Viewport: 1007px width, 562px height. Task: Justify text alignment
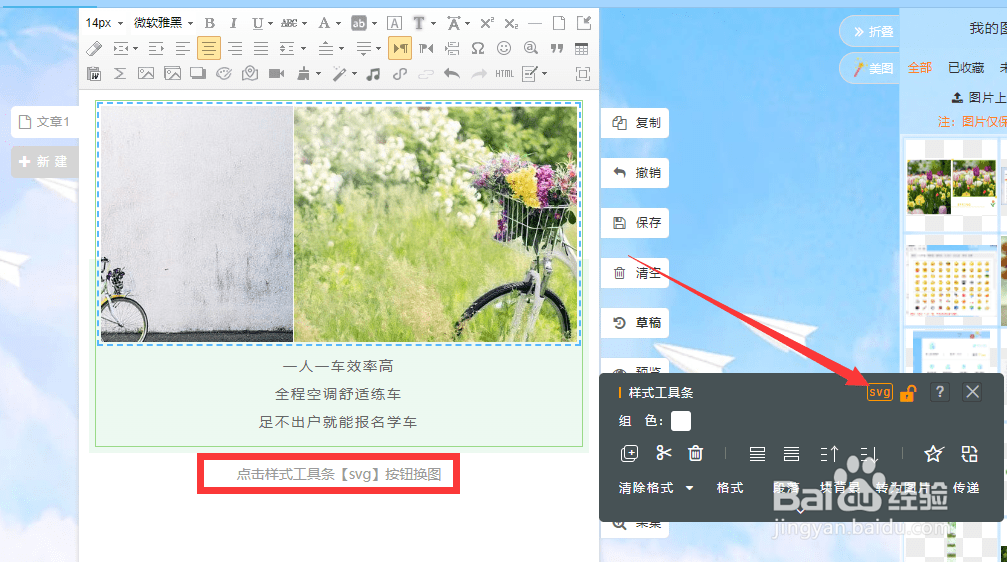pos(261,48)
